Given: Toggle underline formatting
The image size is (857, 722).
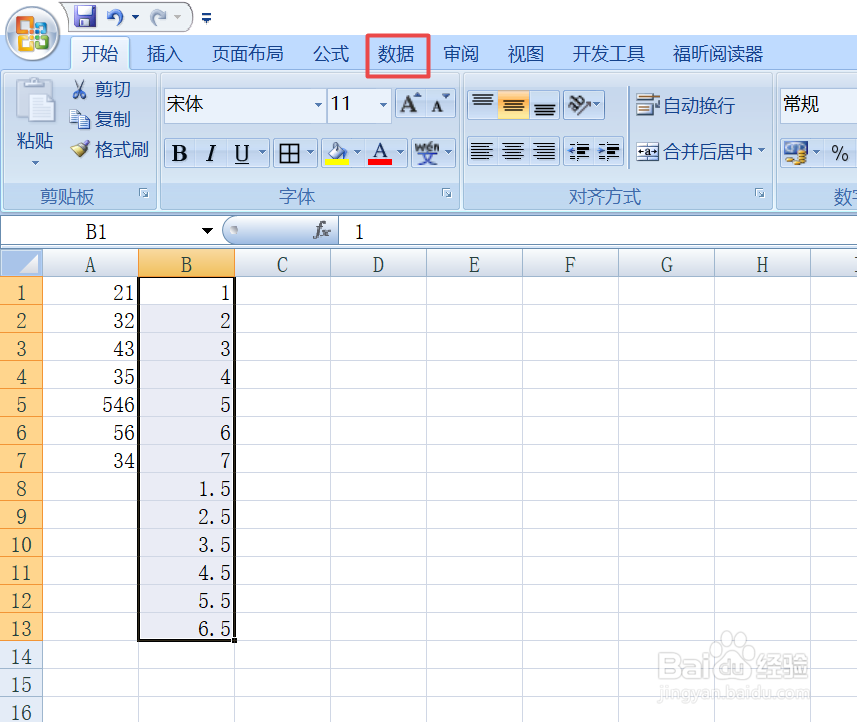Looking at the screenshot, I should pos(242,153).
